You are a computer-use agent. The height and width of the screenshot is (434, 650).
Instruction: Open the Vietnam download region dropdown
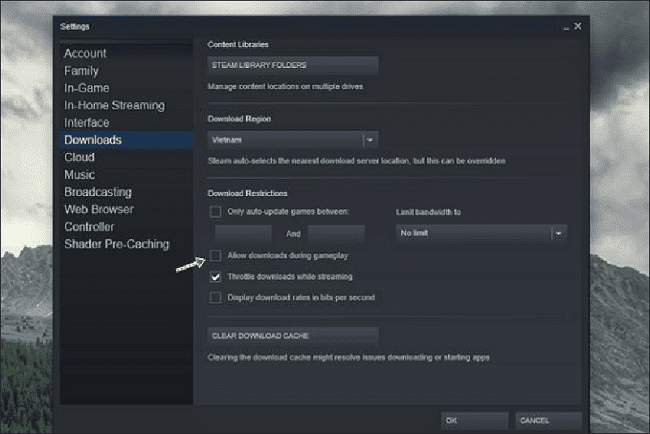point(293,140)
